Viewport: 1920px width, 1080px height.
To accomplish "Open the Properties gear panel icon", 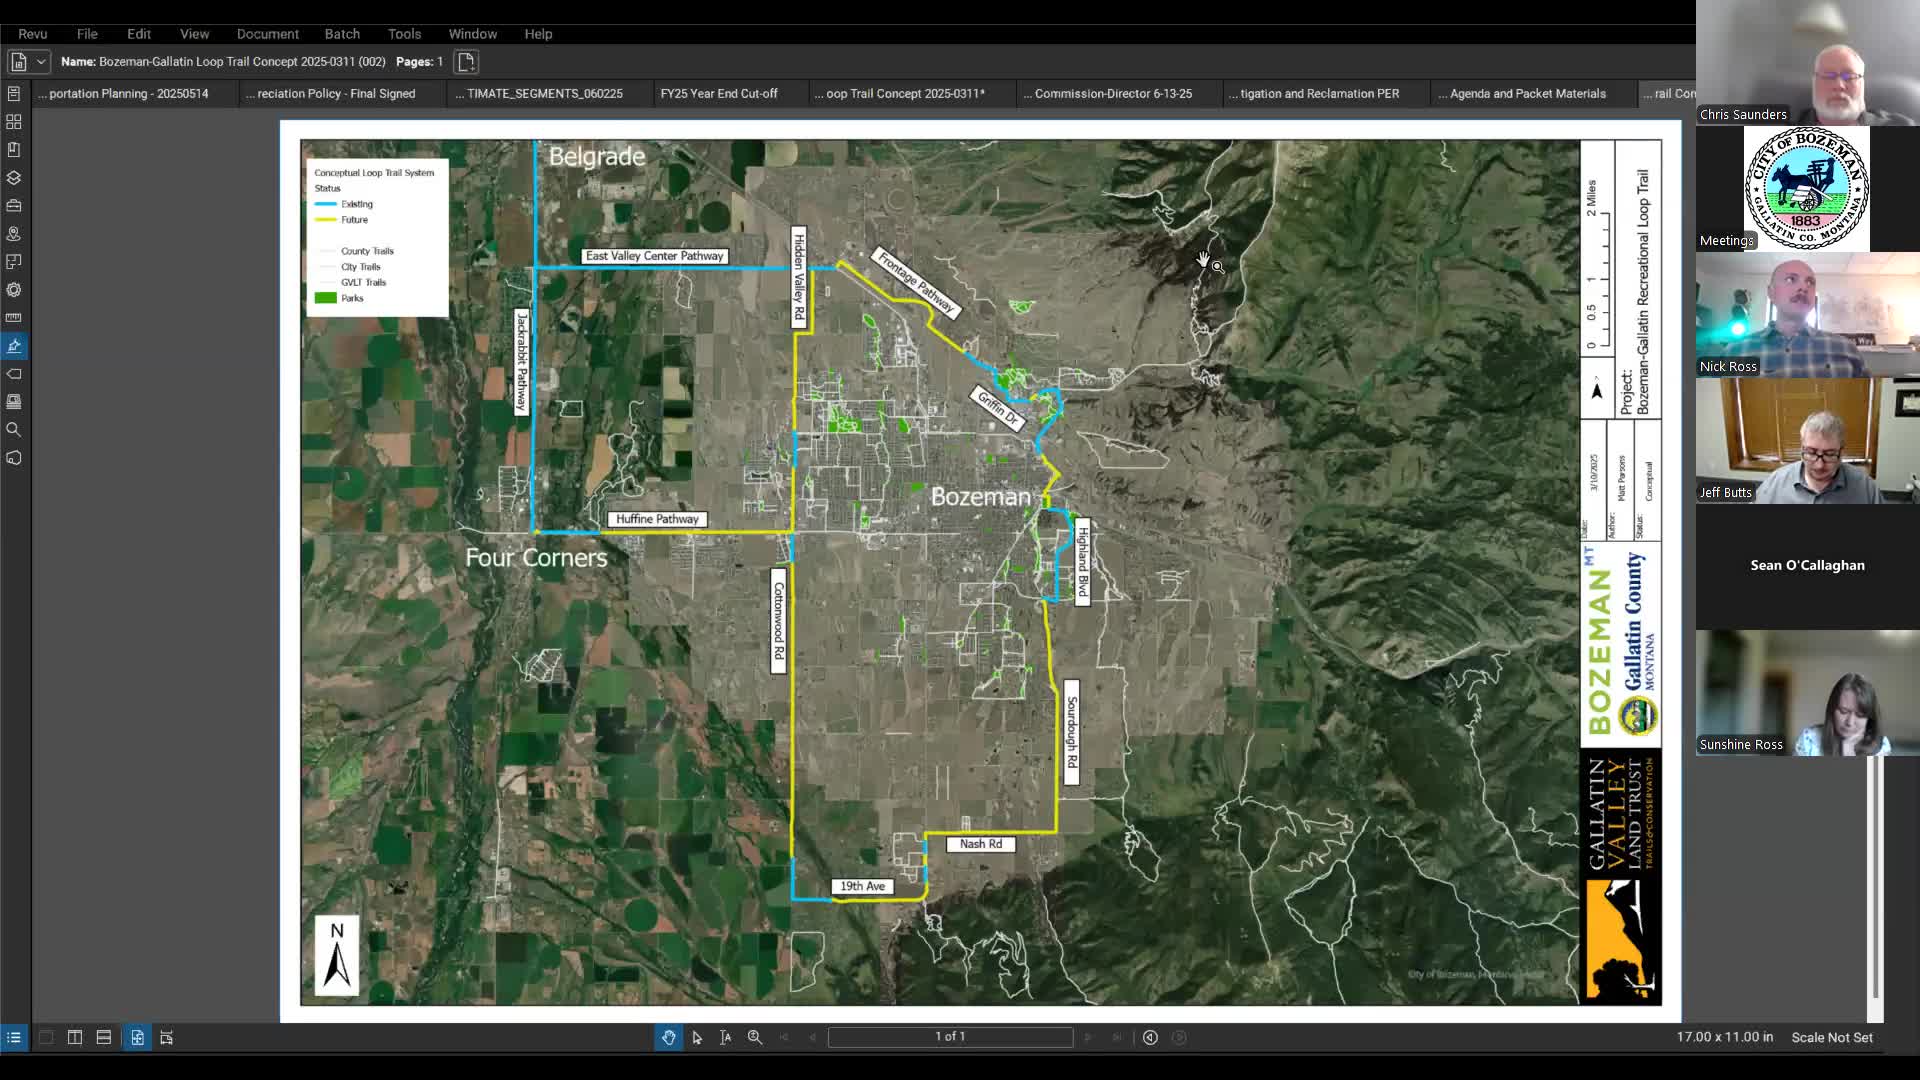I will coord(14,289).
